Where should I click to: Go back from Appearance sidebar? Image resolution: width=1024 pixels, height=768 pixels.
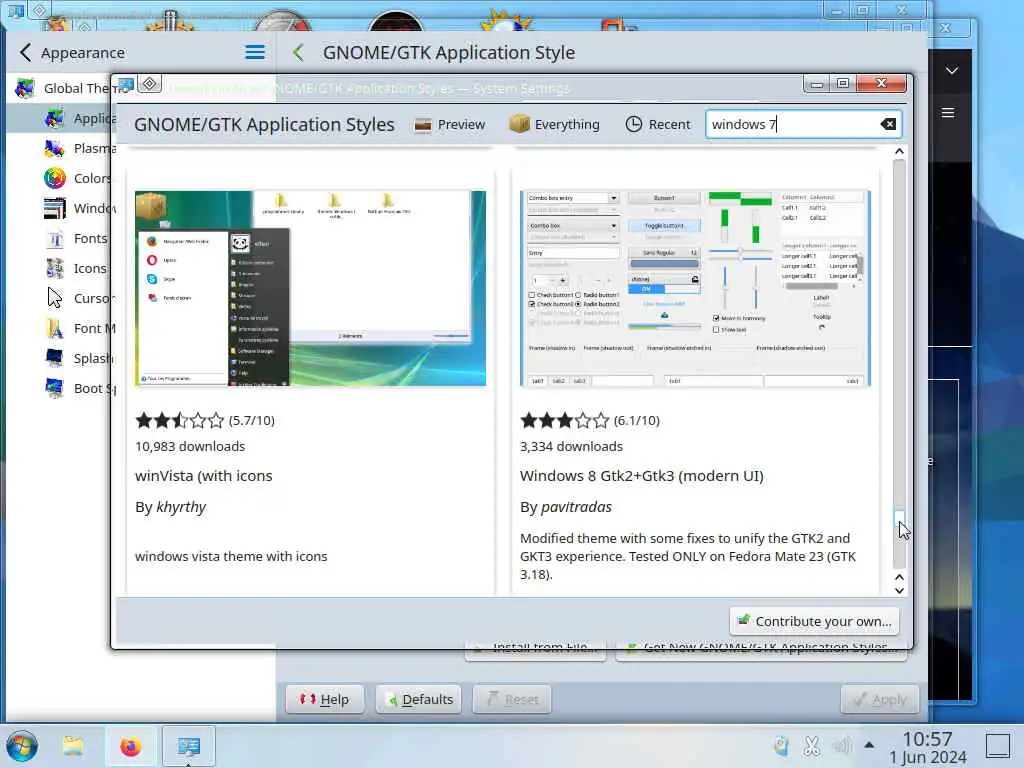(25, 52)
